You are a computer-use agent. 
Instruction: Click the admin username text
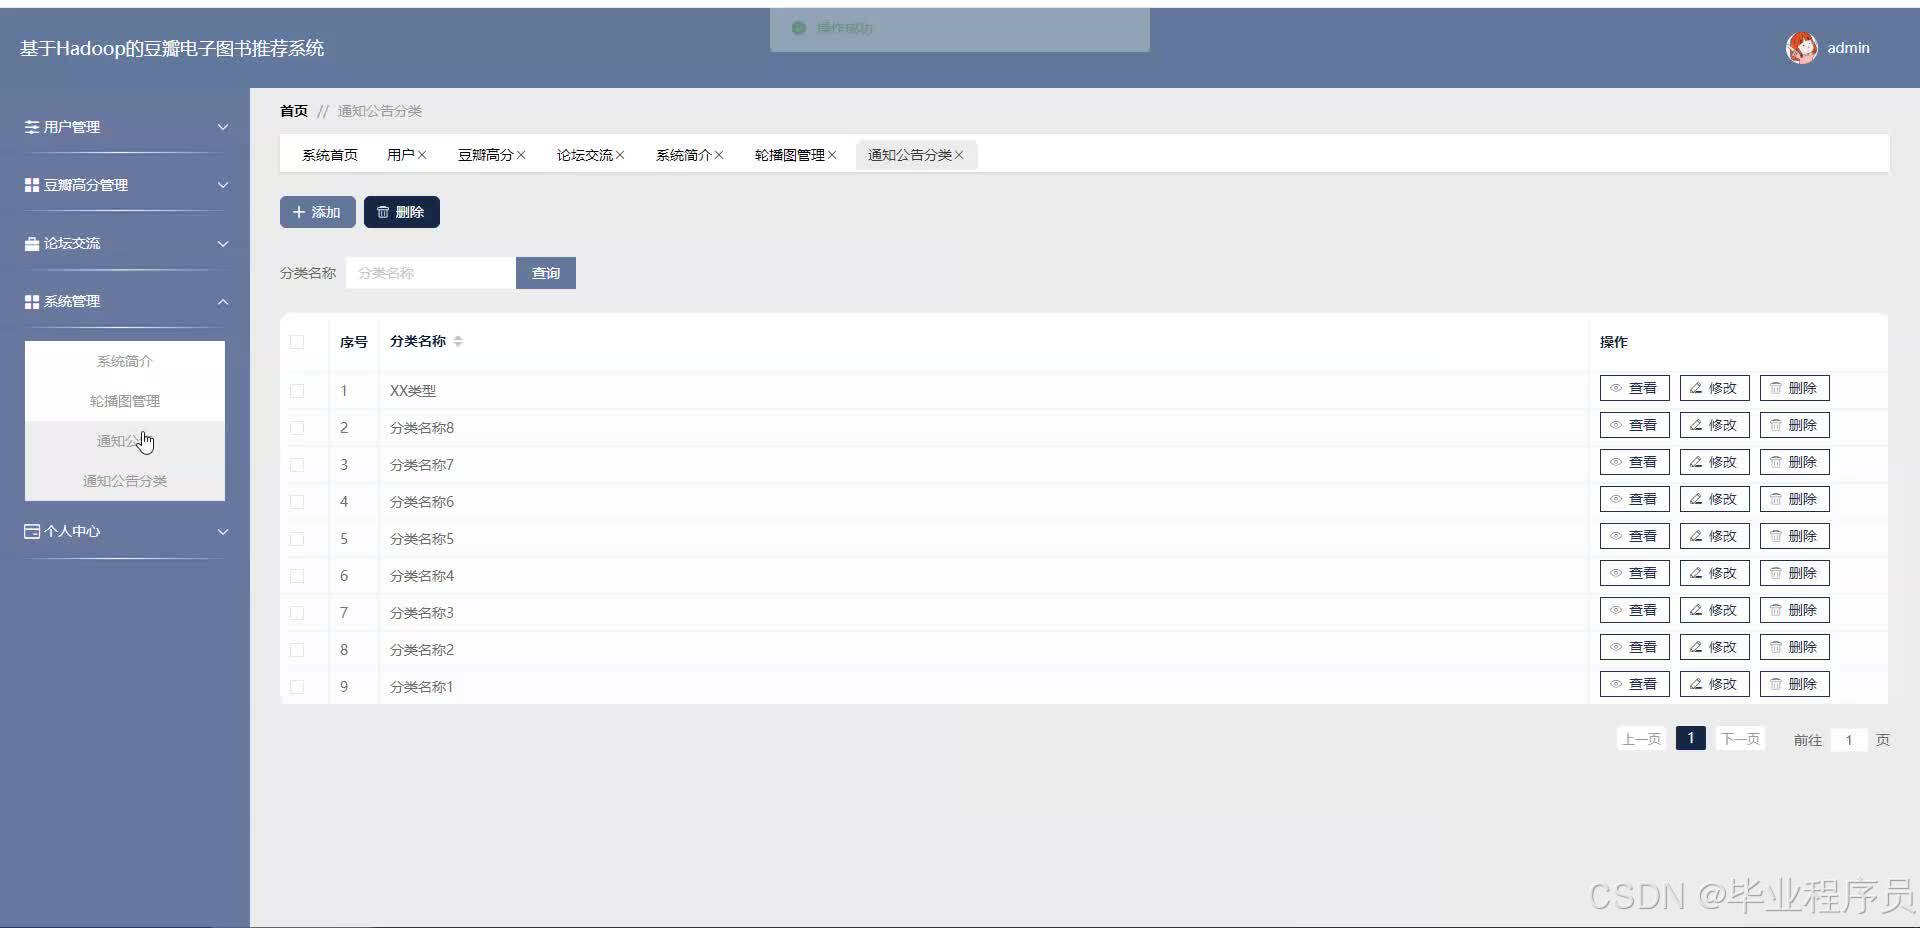pos(1848,48)
